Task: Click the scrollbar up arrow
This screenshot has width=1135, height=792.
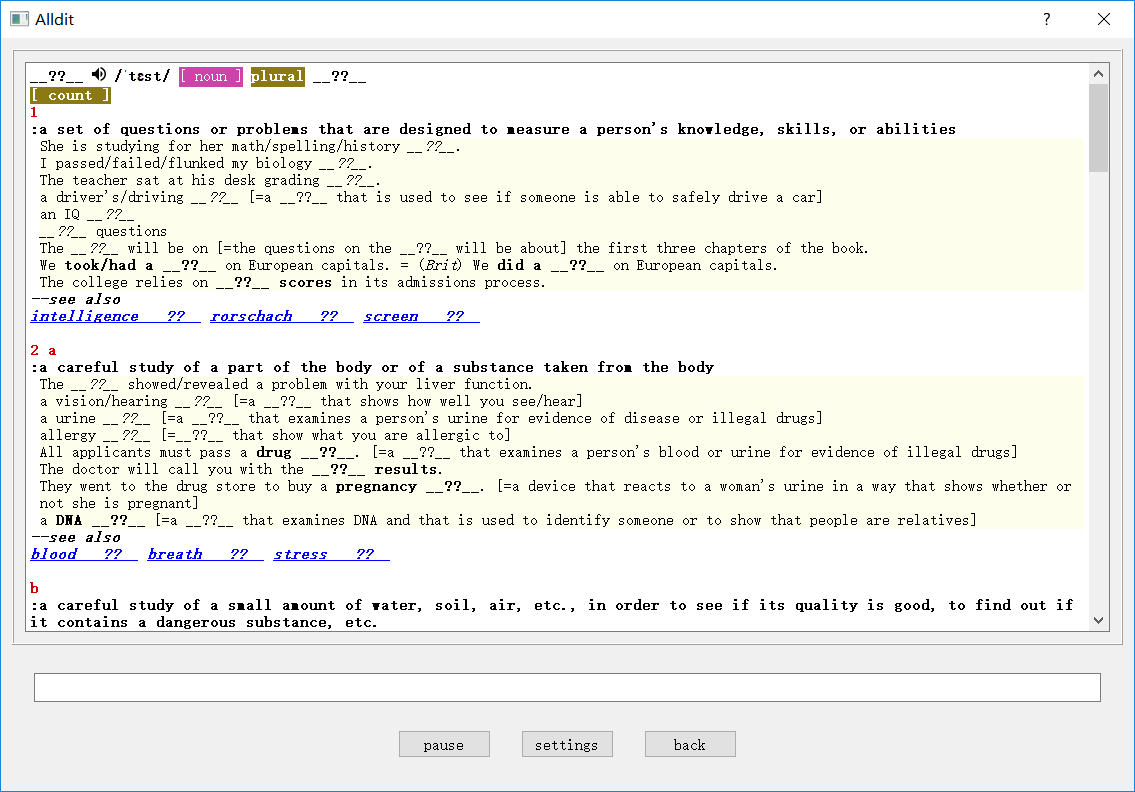Action: click(x=1099, y=73)
